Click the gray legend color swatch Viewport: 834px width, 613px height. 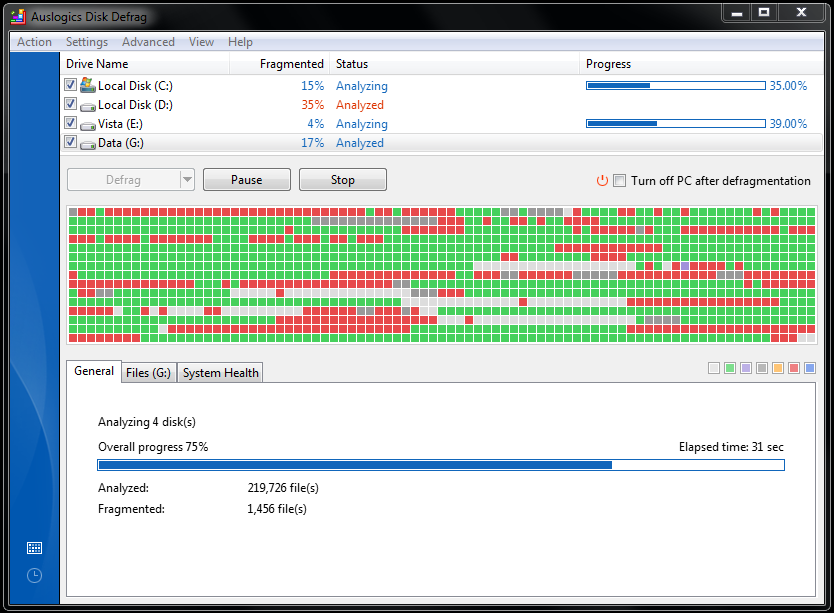[762, 368]
